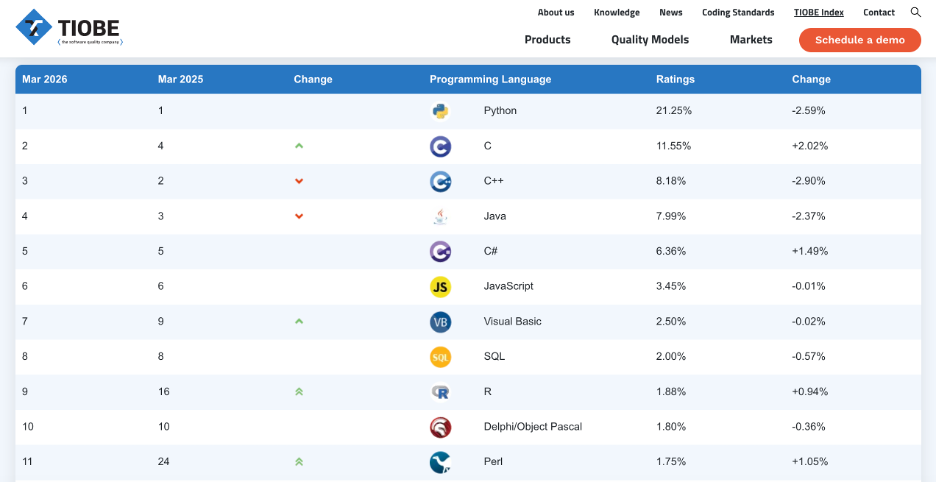Click the language name C++
936x482 pixels.
(x=494, y=181)
